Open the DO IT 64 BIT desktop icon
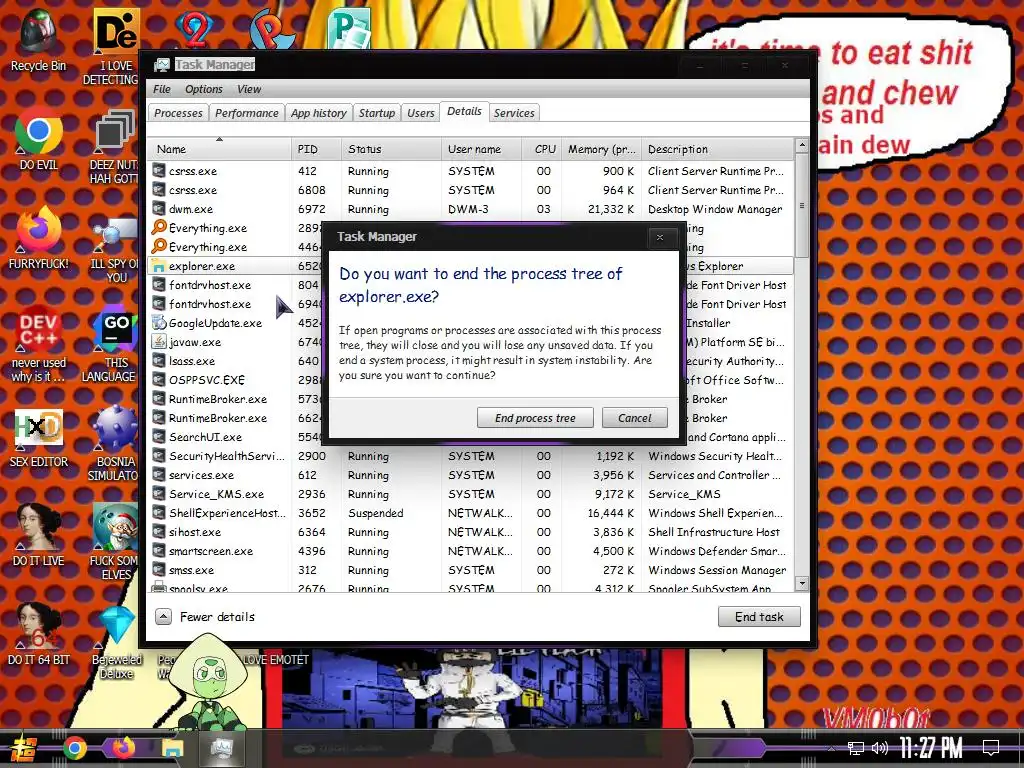Viewport: 1024px width, 768px height. click(x=39, y=633)
